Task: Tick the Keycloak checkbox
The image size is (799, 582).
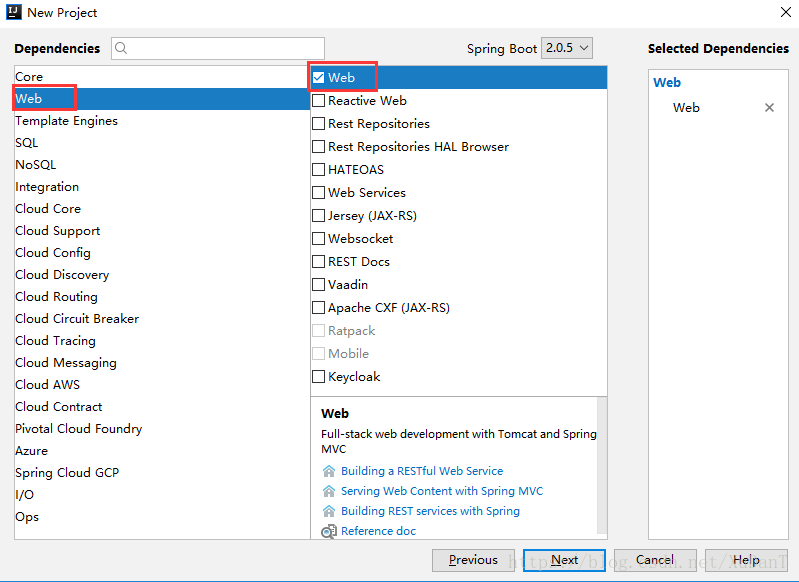Action: tap(318, 377)
